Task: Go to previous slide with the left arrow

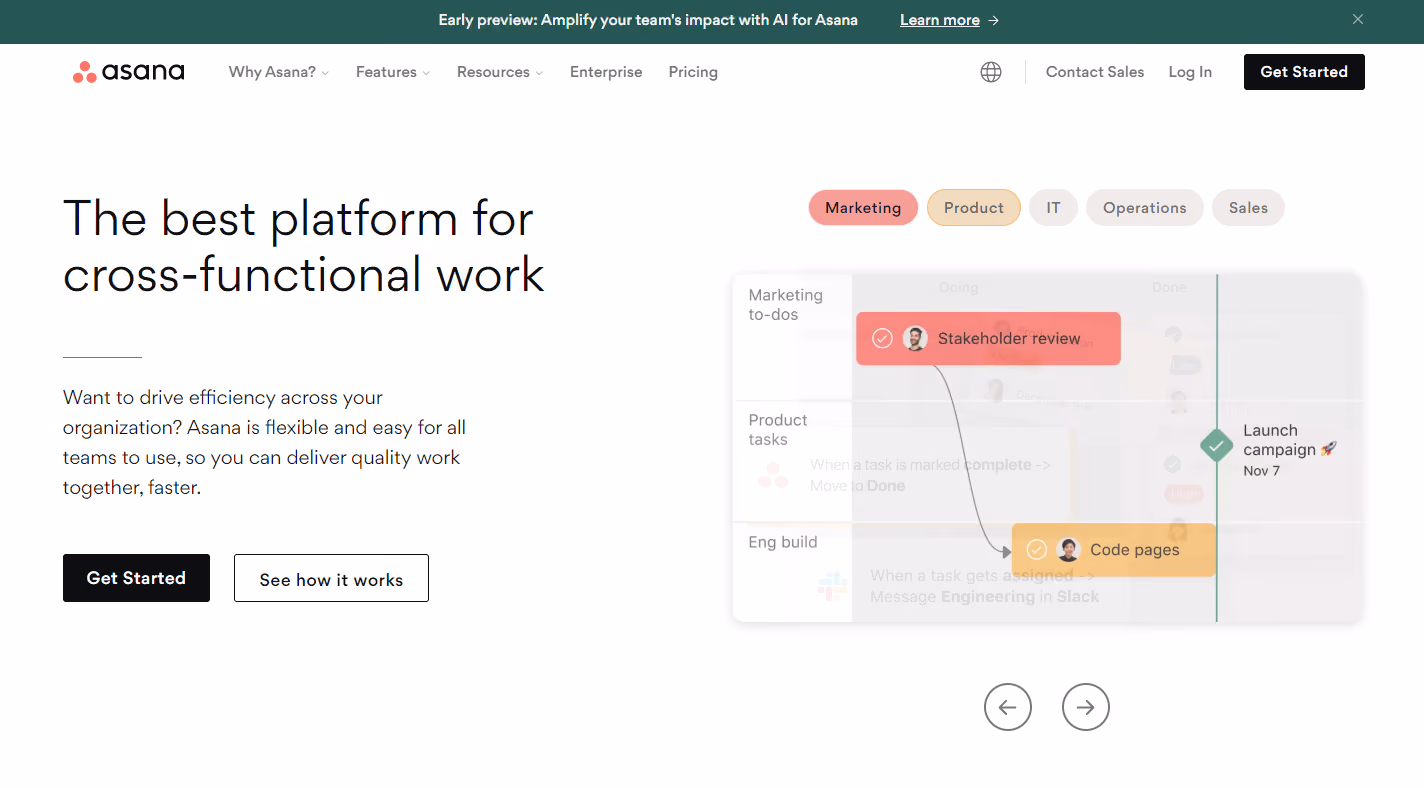Action: tap(1007, 707)
